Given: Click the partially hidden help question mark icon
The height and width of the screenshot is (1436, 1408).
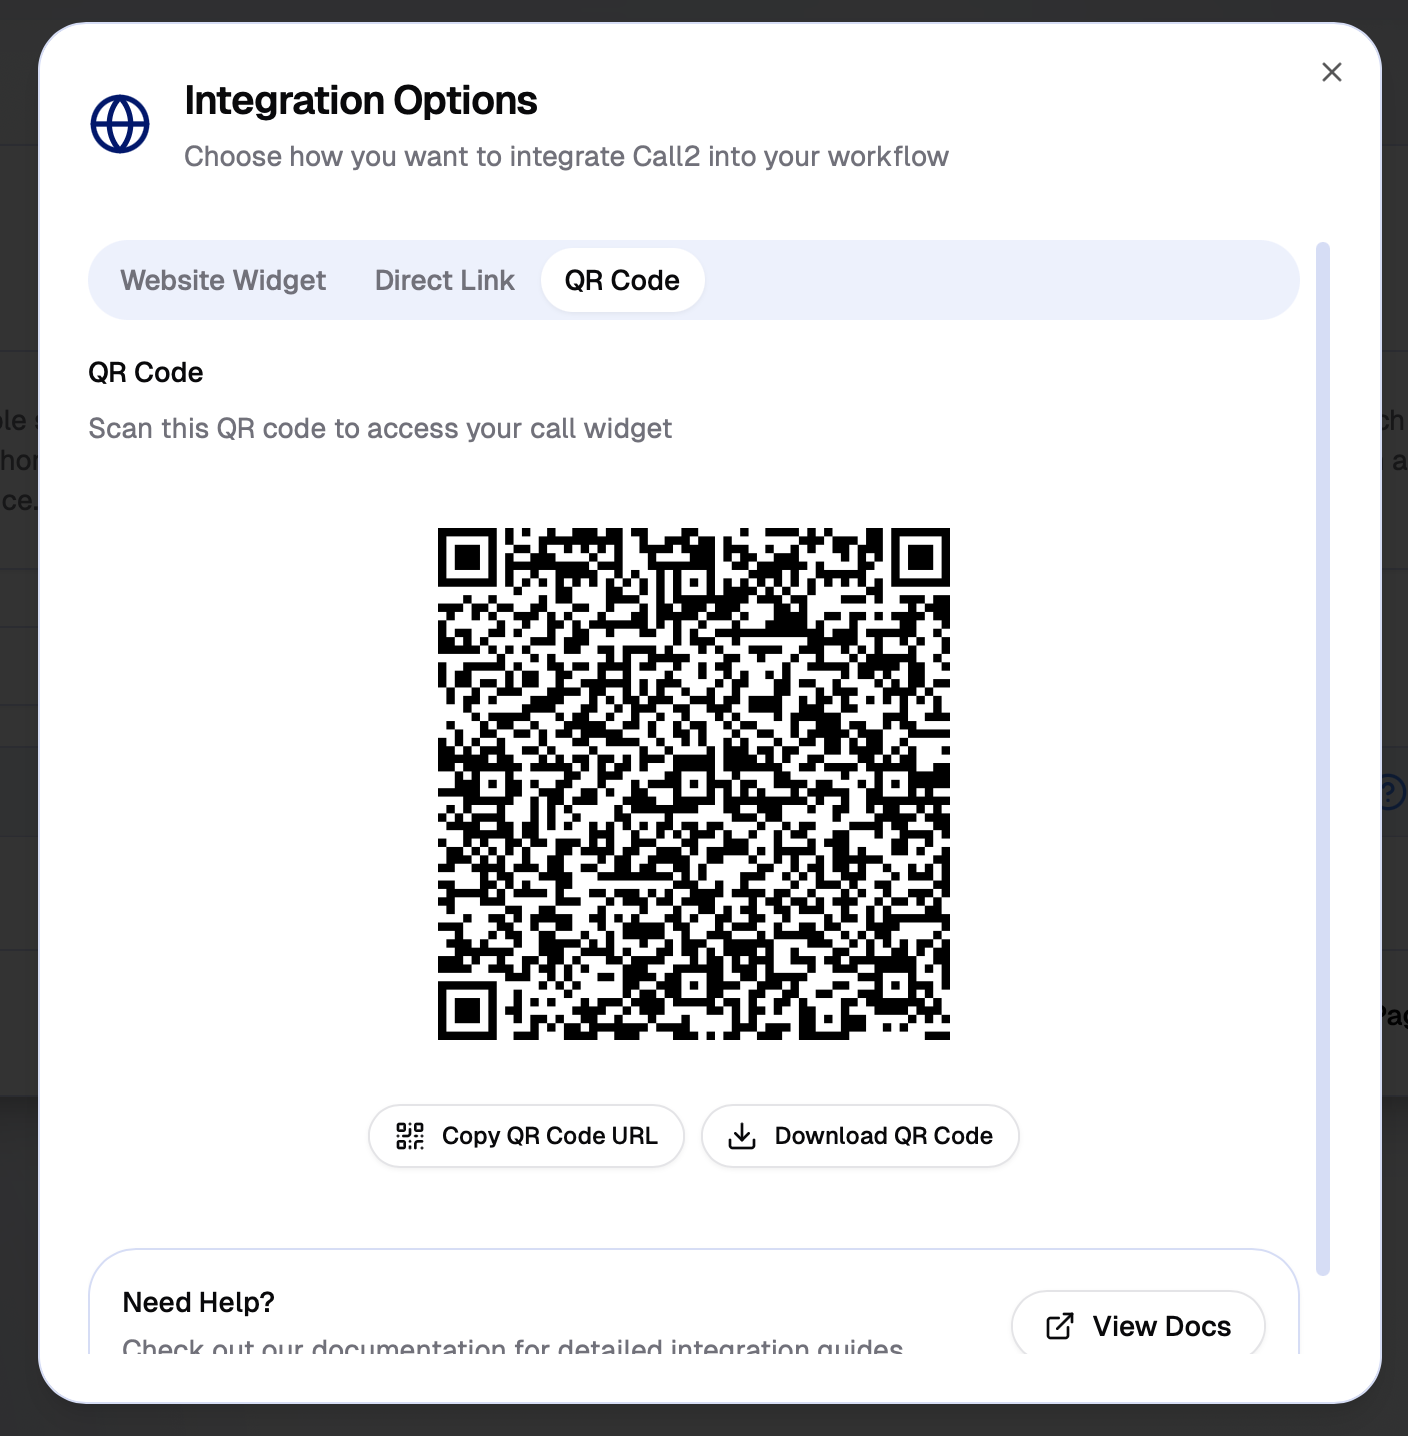Looking at the screenshot, I should [x=1394, y=792].
